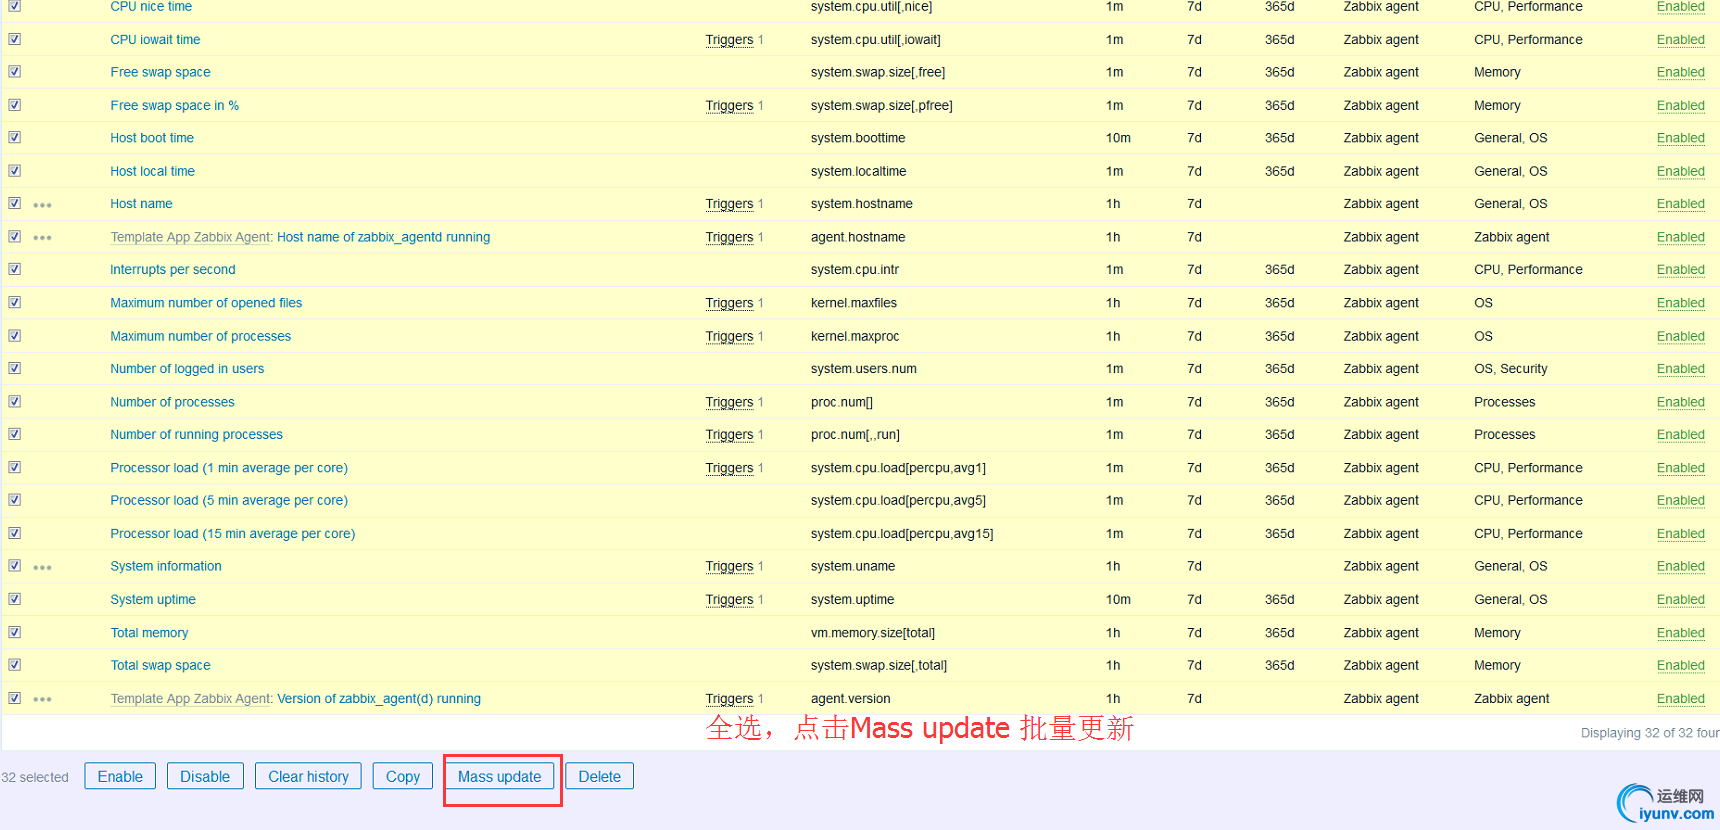Deselect the Host local time row checkbox
The image size is (1720, 830).
click(15, 170)
